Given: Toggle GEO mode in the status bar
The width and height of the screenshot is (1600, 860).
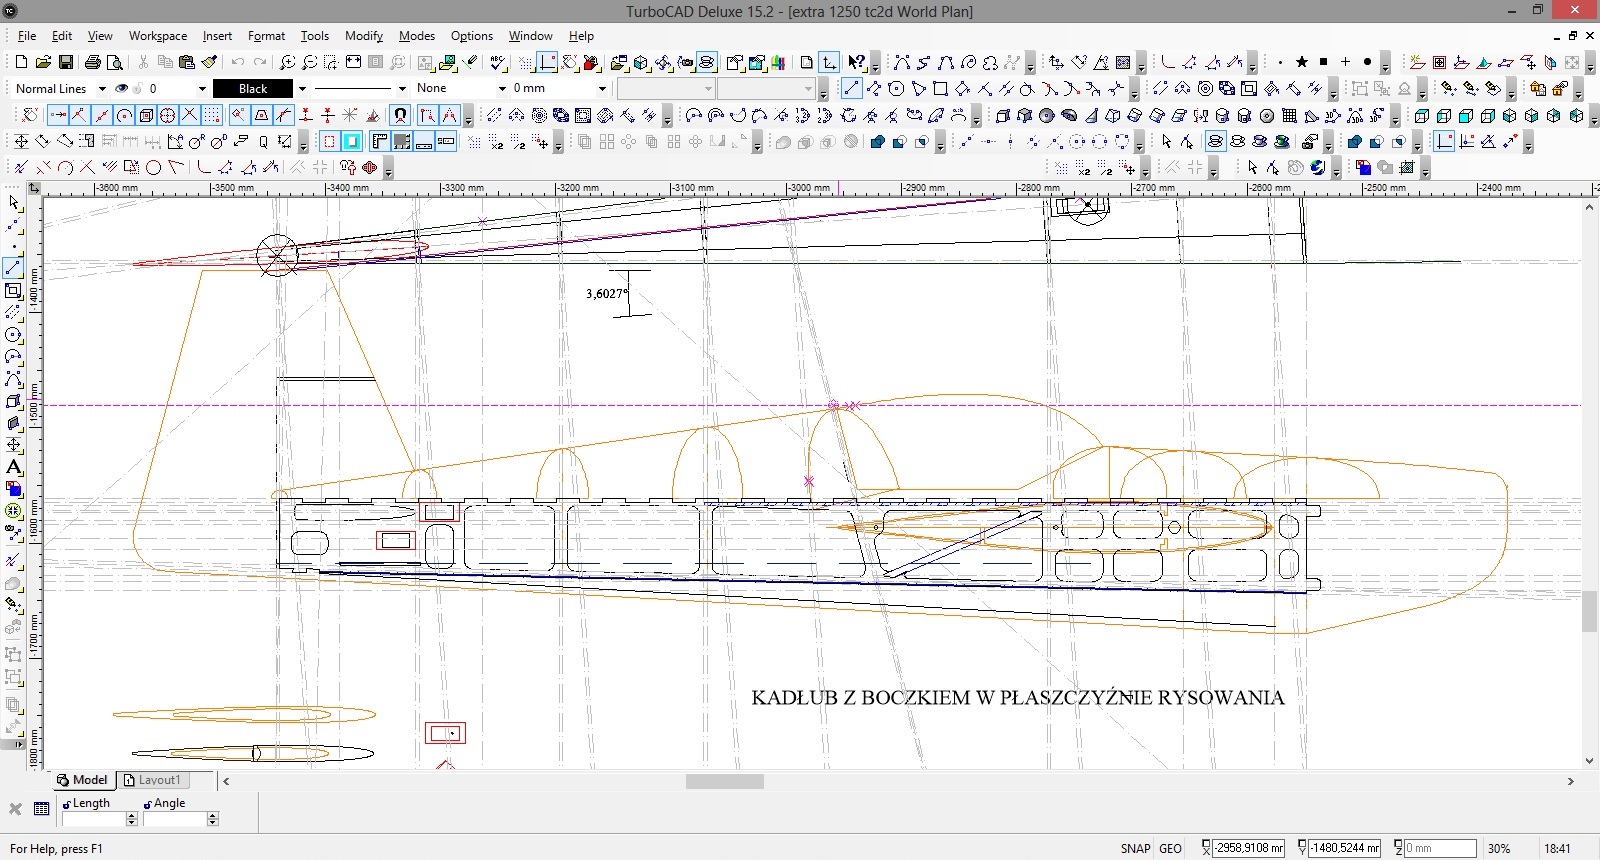Looking at the screenshot, I should pyautogui.click(x=1170, y=848).
